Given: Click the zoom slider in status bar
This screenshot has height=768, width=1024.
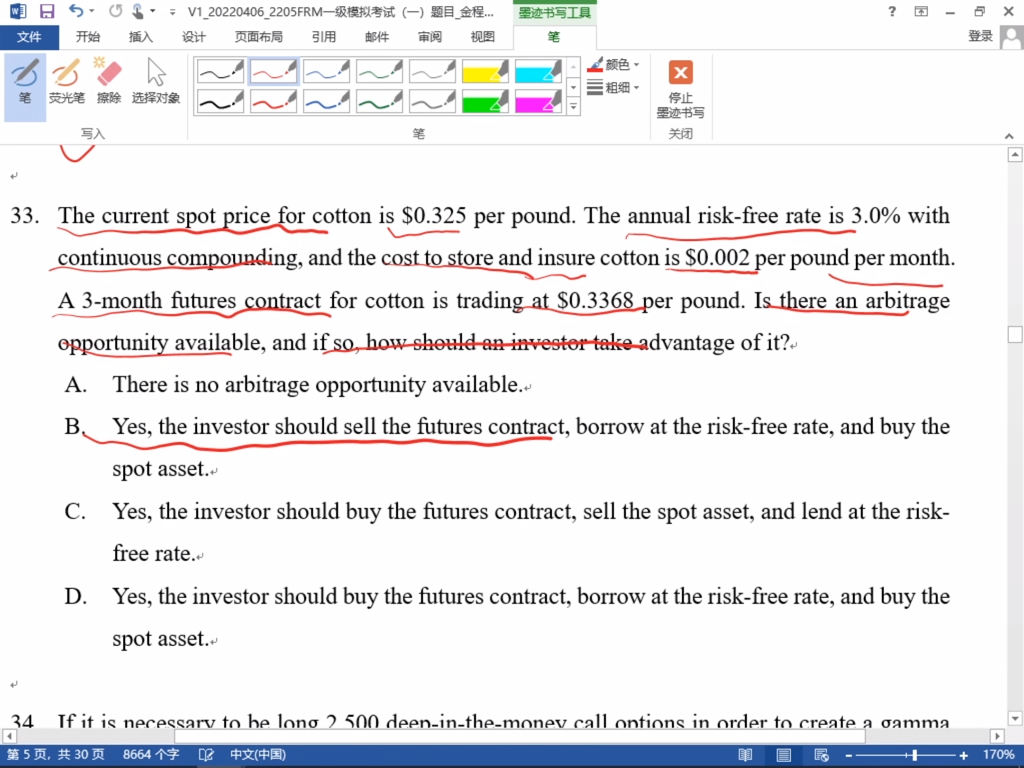Looking at the screenshot, I should 904,755.
